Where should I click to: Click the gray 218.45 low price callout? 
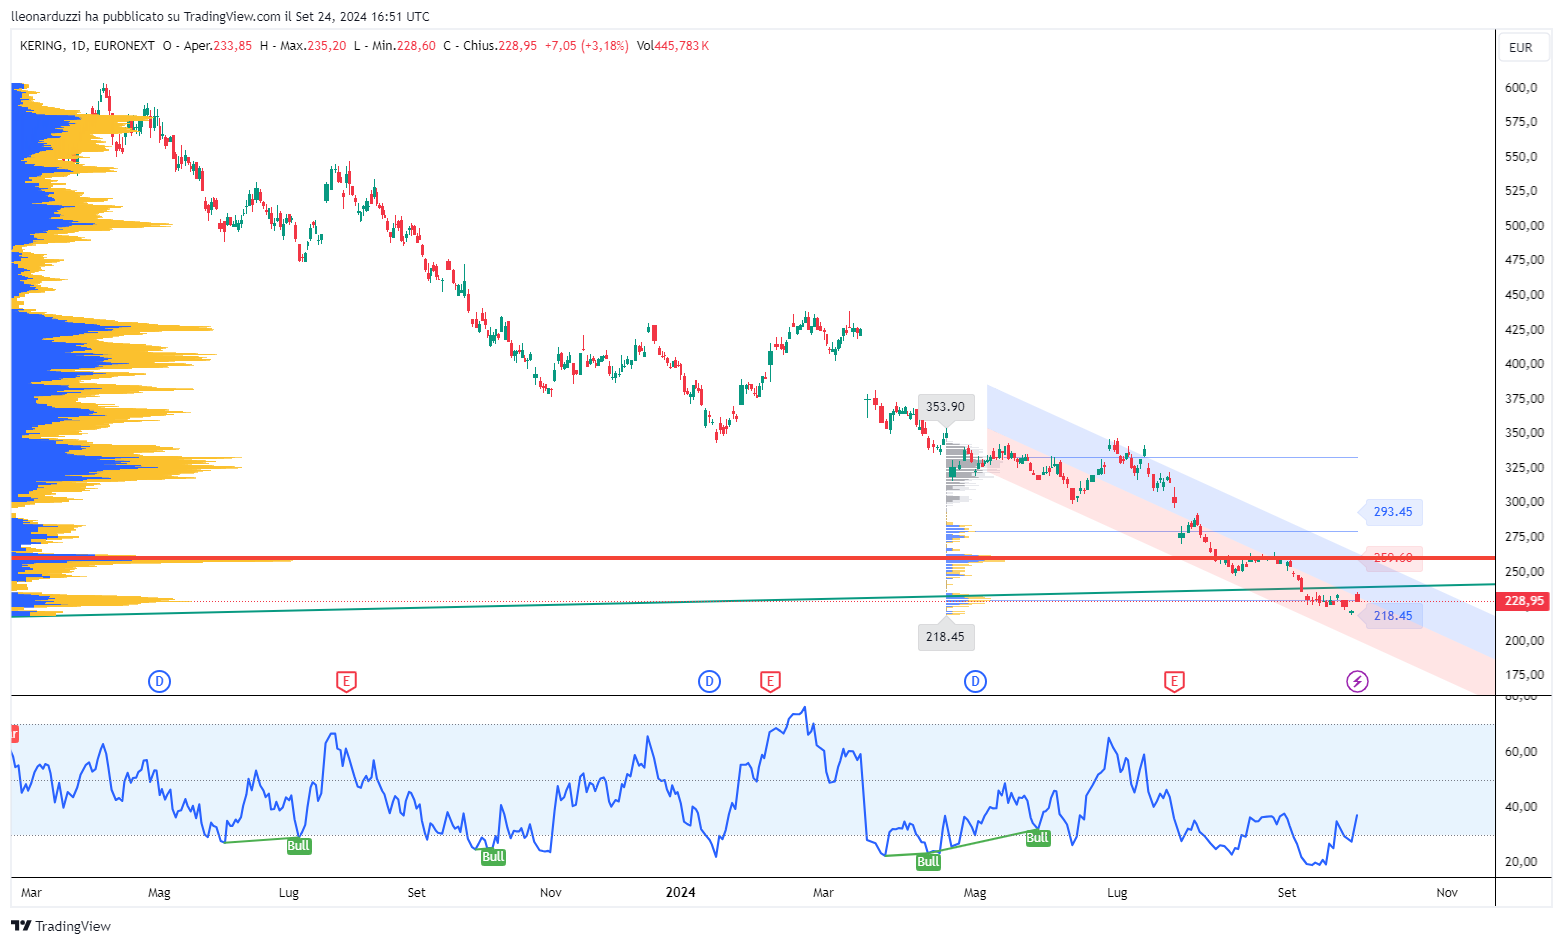[x=945, y=637]
